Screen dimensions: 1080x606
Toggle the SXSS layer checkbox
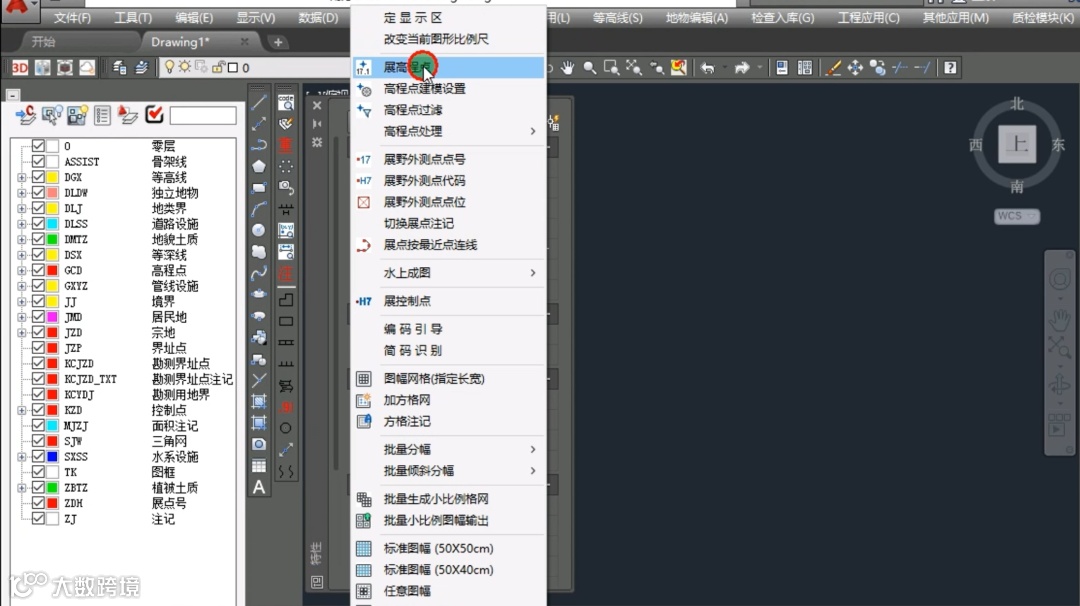click(x=39, y=457)
